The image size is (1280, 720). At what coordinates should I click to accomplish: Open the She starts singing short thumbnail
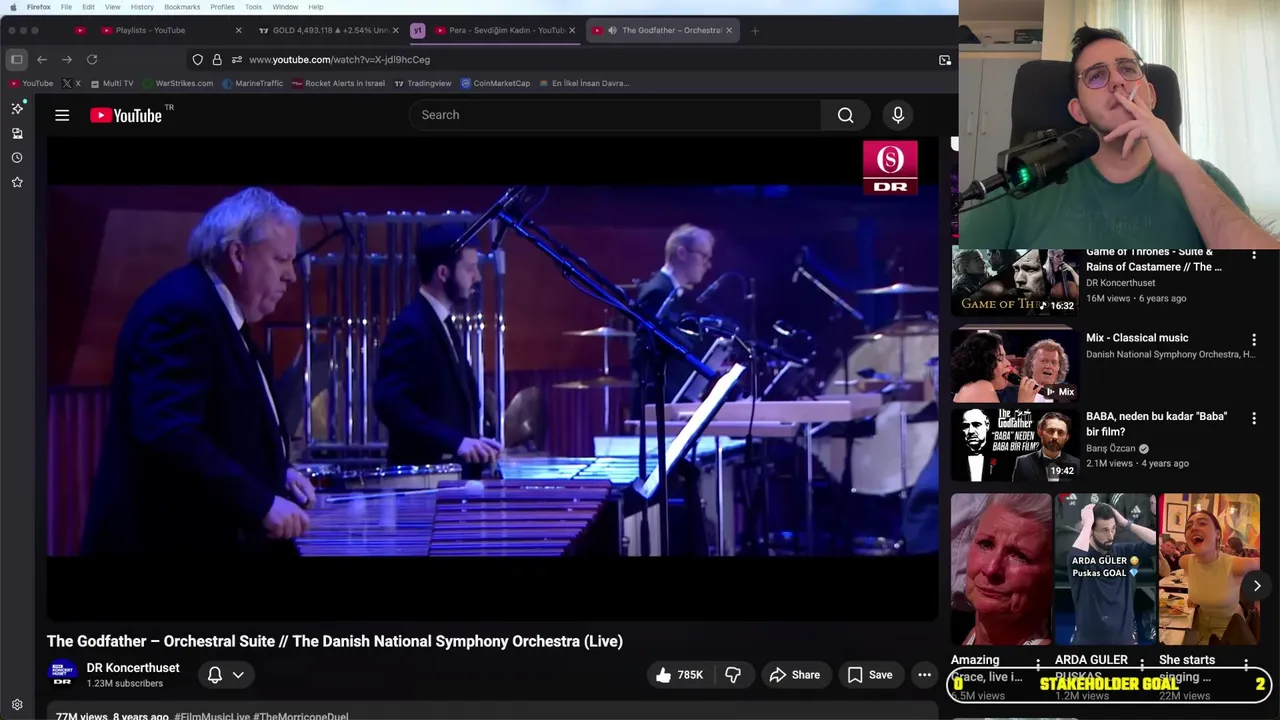click(x=1209, y=568)
